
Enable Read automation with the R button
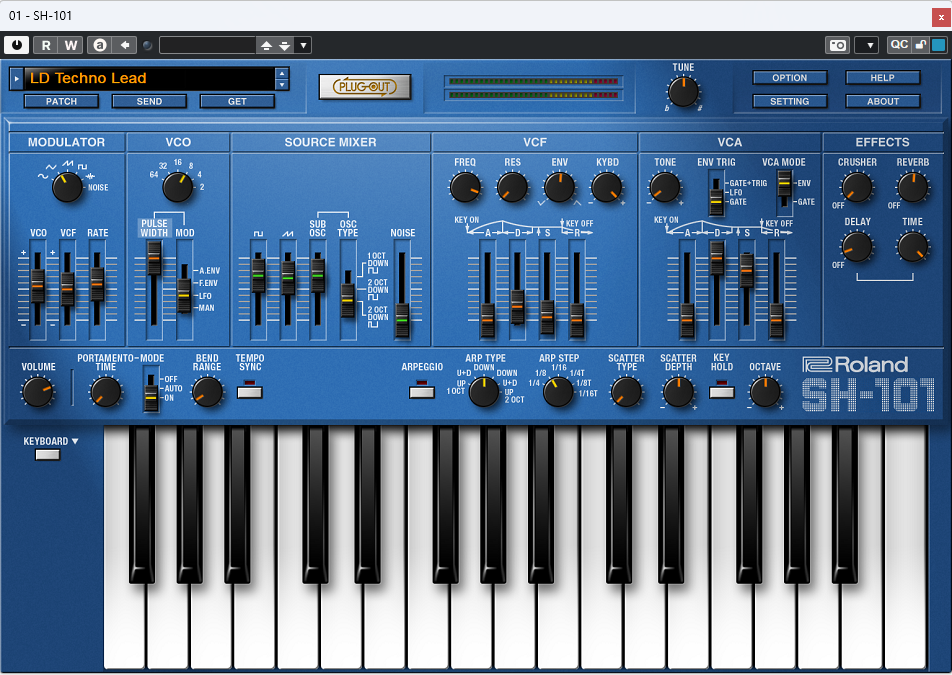click(46, 45)
